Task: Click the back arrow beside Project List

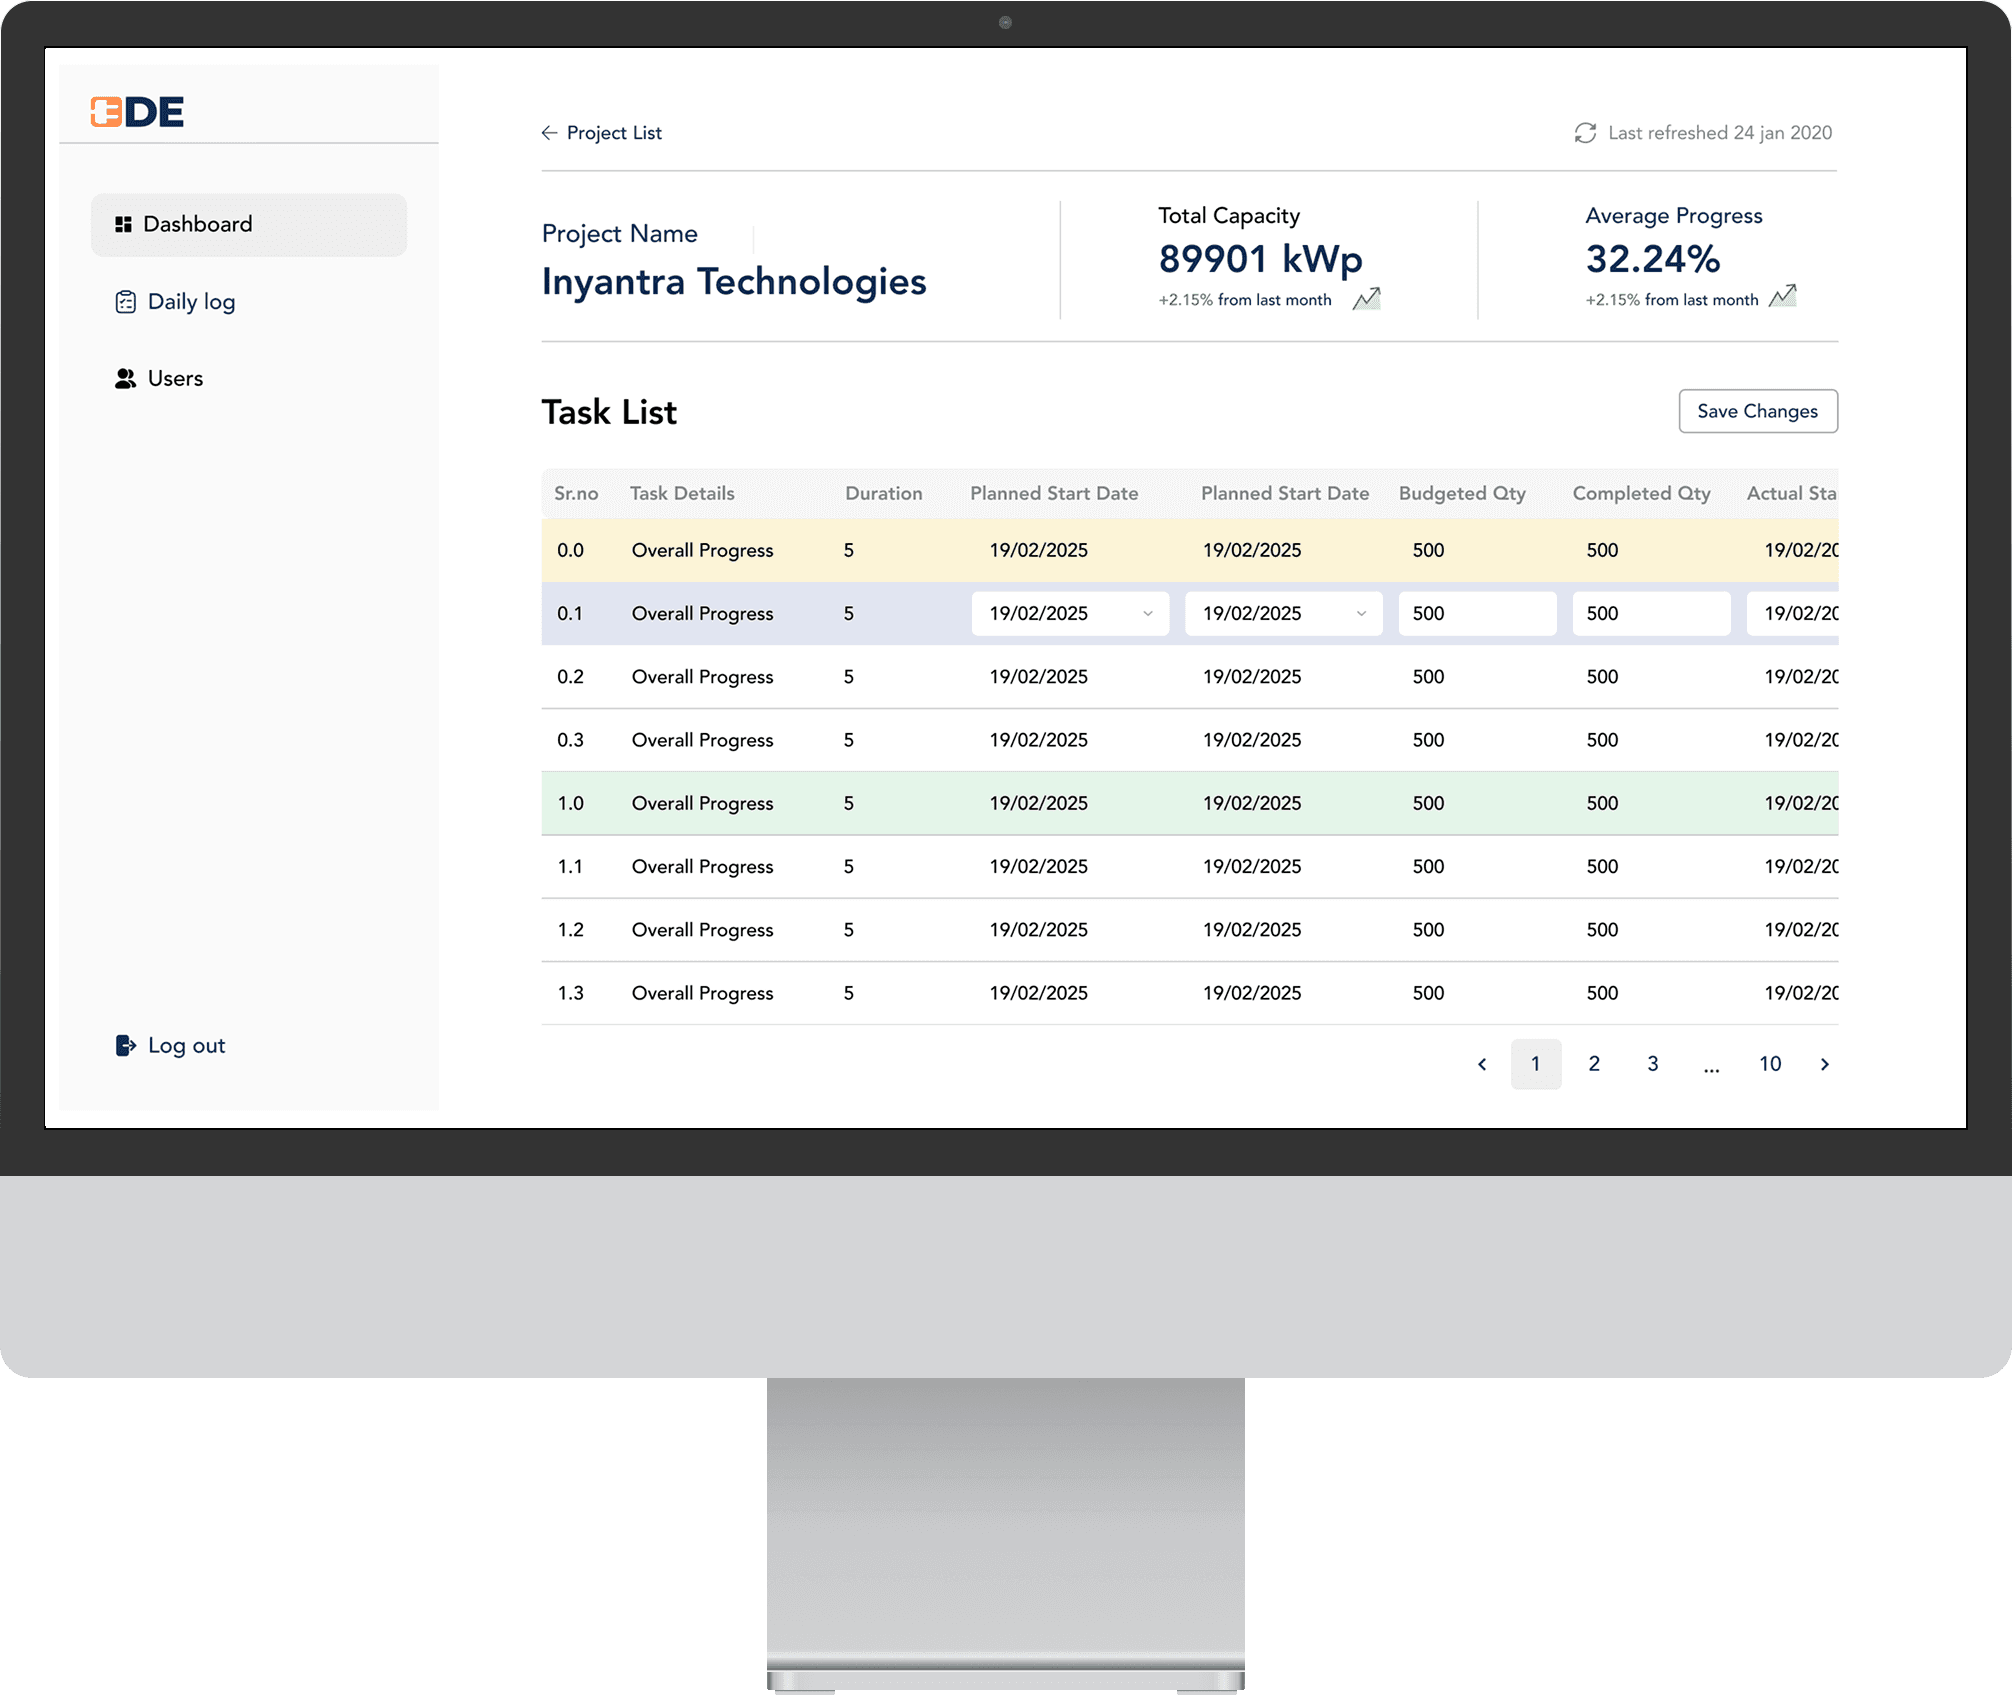Action: 549,133
